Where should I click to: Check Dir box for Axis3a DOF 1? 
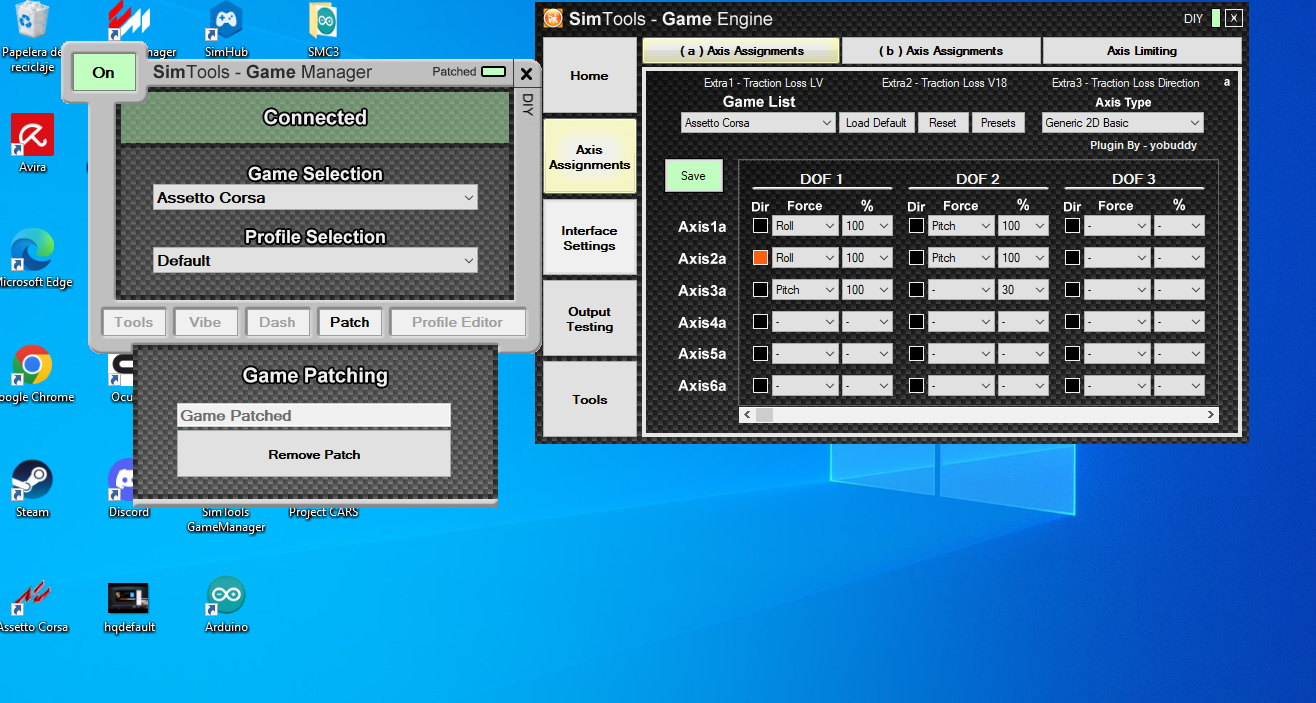click(x=760, y=290)
